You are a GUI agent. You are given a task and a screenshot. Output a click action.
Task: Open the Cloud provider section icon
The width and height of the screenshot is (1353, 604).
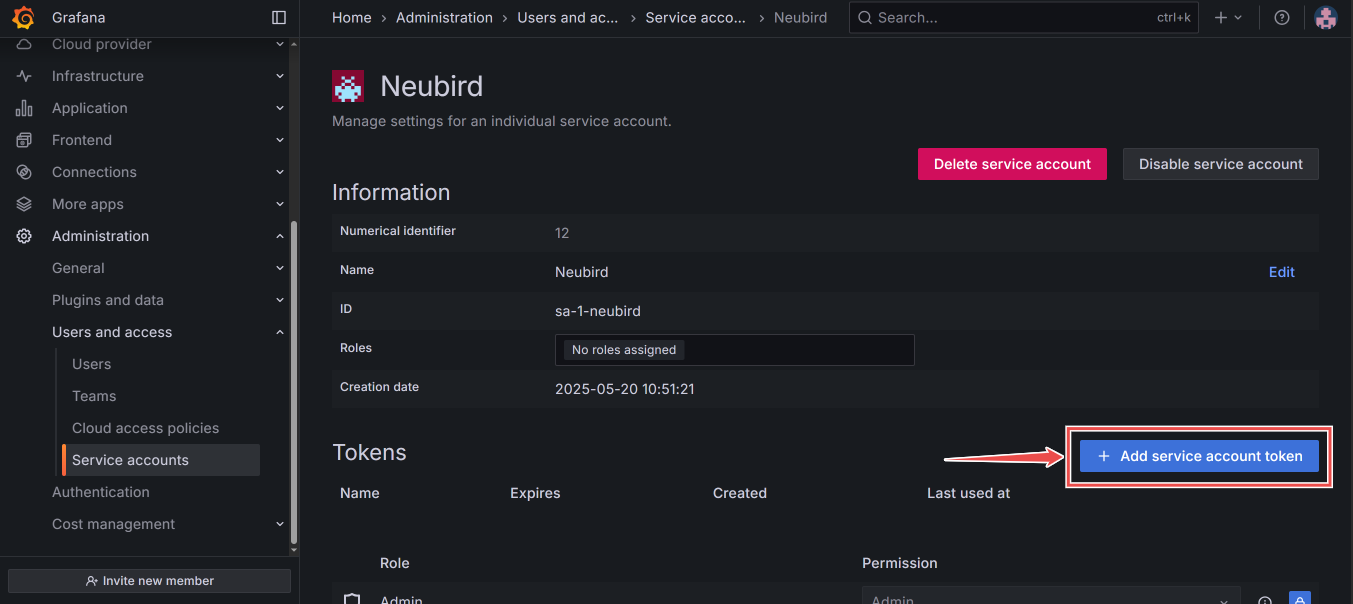[x=24, y=44]
